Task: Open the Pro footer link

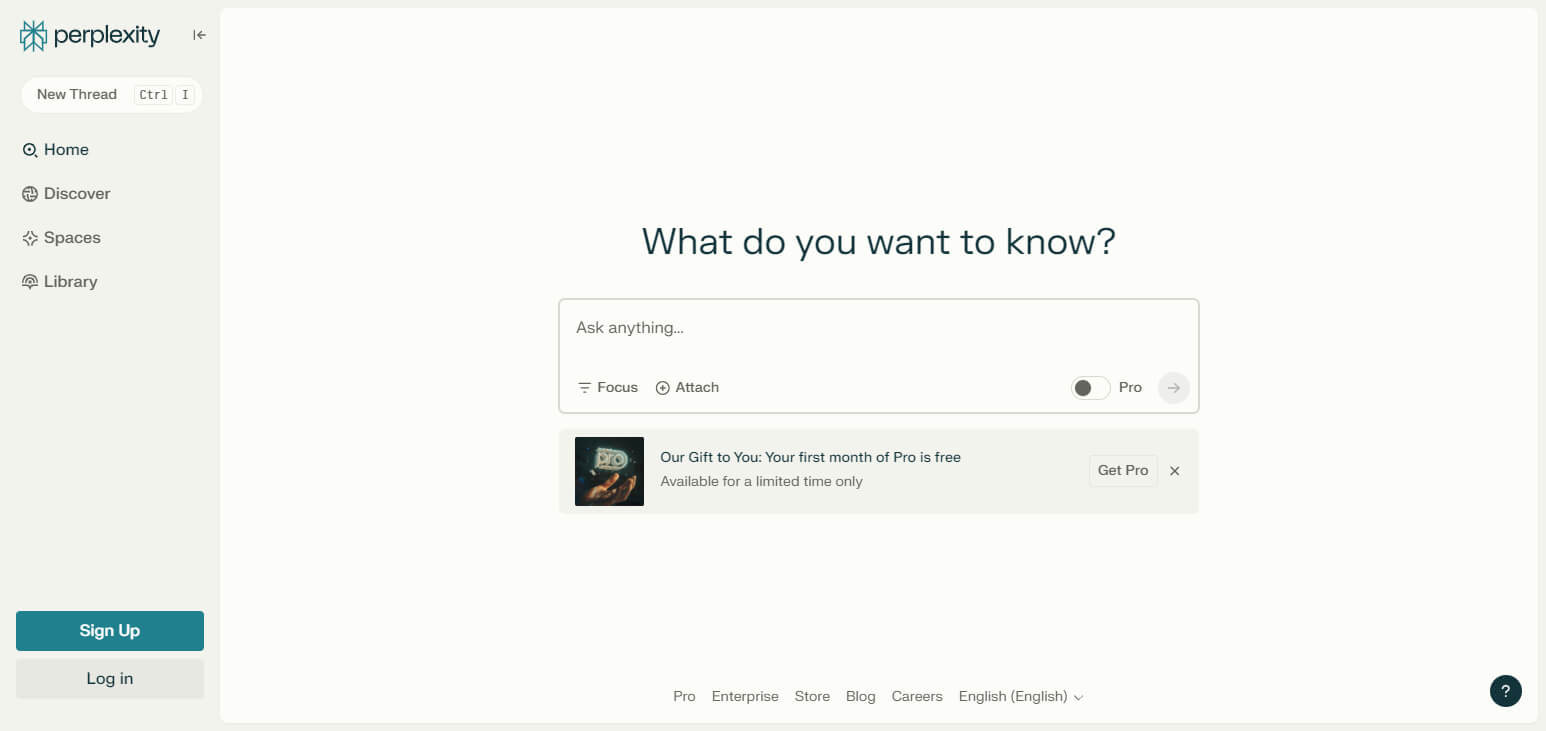Action: tap(684, 697)
